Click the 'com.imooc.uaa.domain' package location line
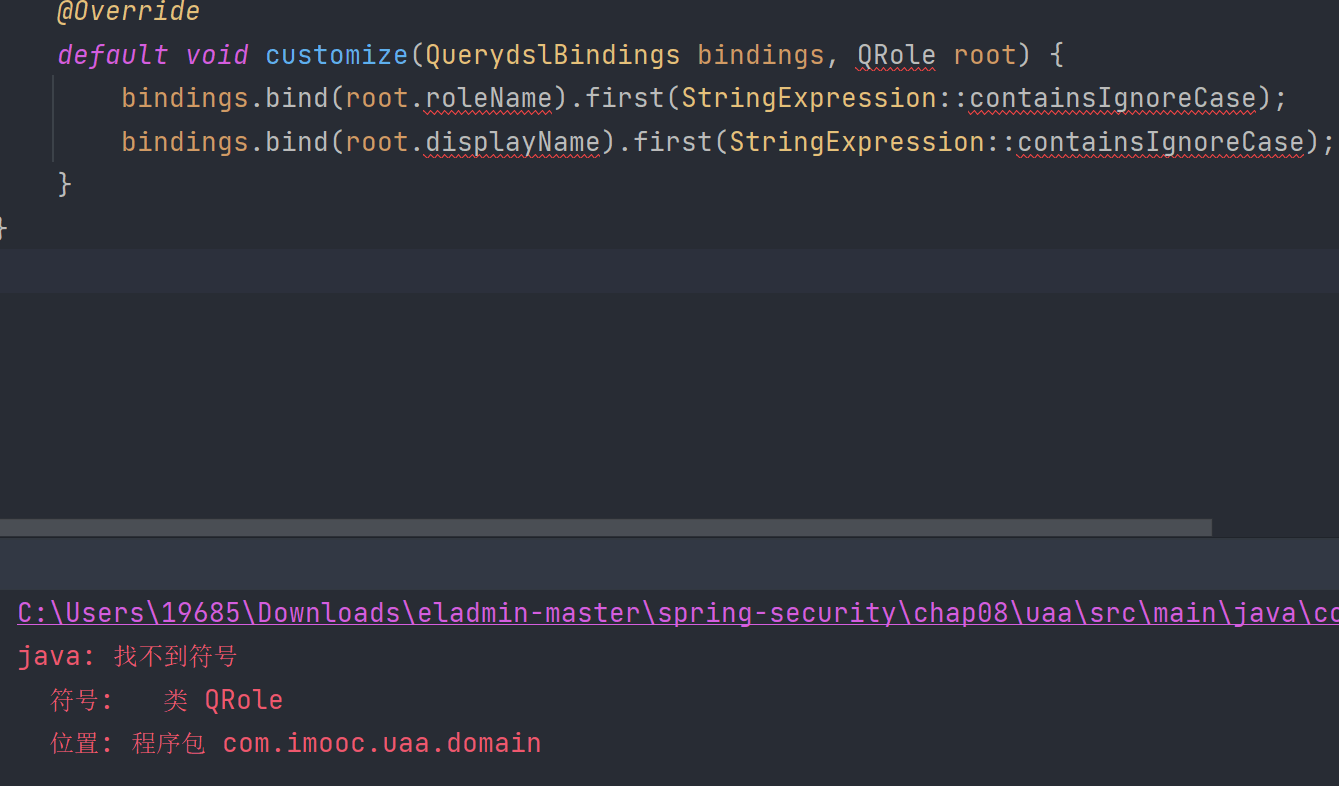The width and height of the screenshot is (1339, 786). pos(296,743)
